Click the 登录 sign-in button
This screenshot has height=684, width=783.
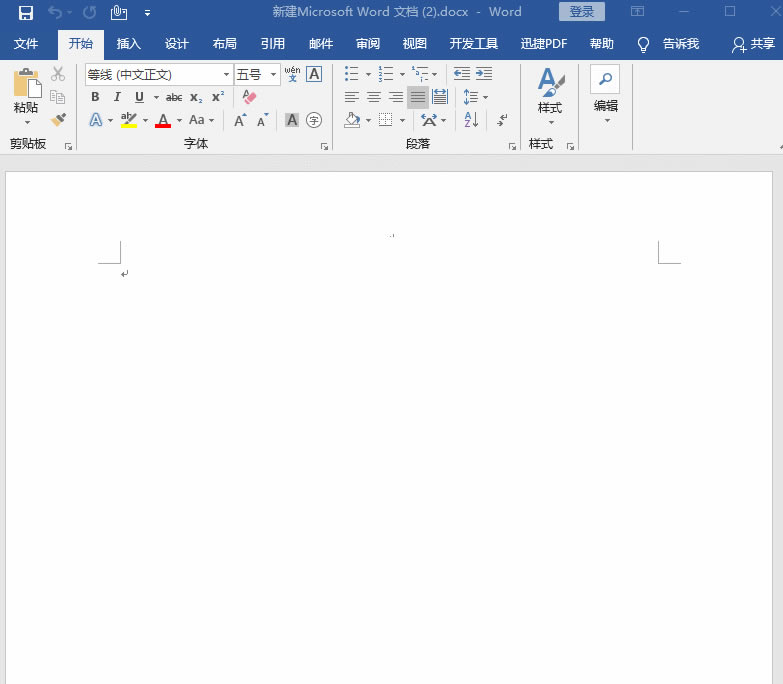582,12
